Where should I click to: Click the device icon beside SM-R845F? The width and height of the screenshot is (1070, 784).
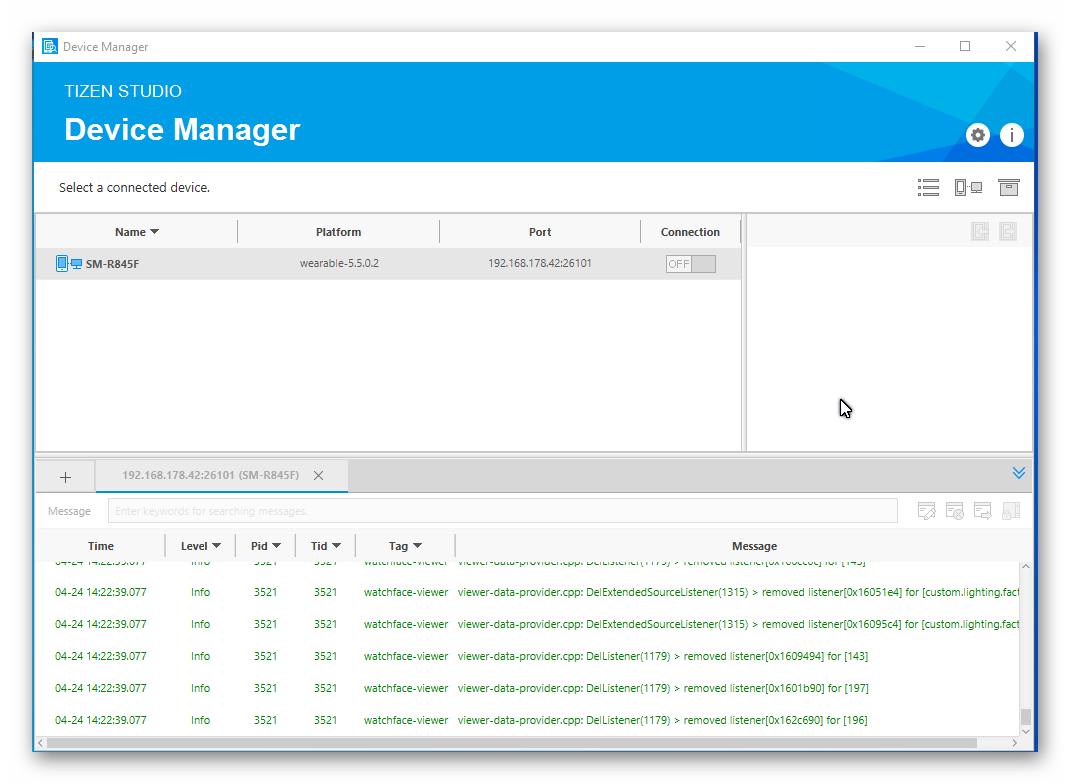point(69,263)
